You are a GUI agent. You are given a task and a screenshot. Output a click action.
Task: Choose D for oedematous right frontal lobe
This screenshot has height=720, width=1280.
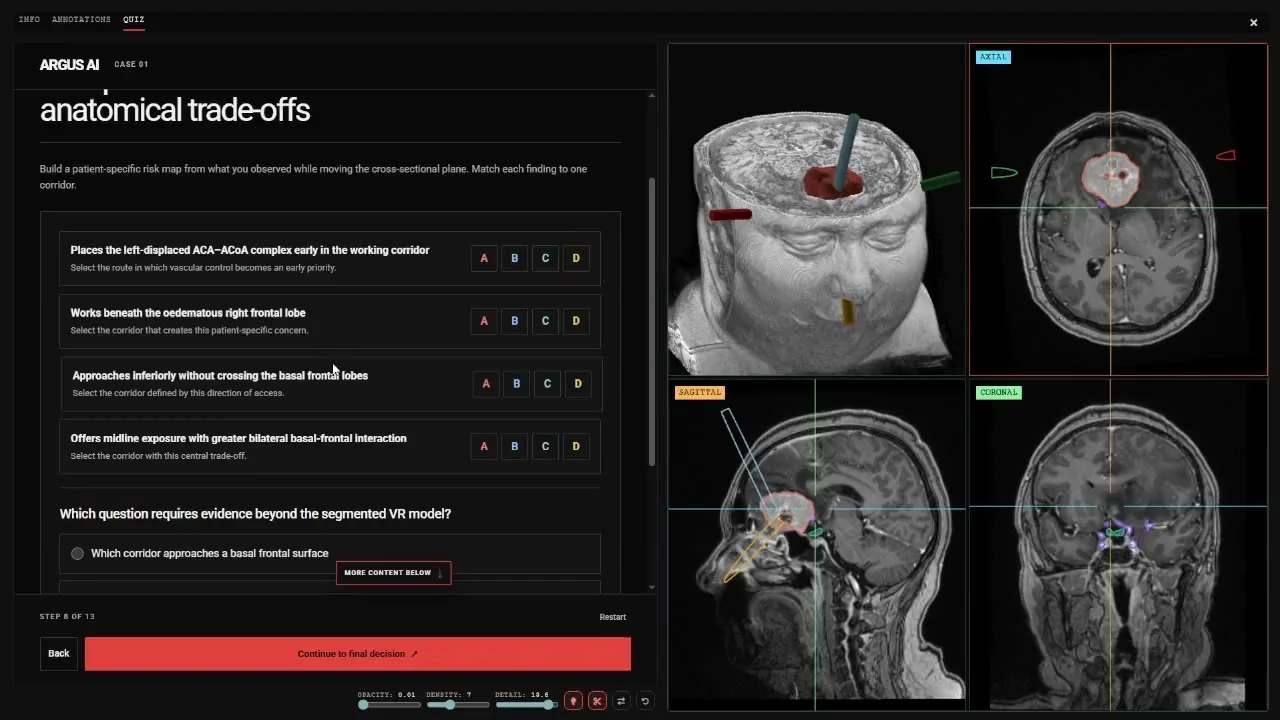coord(576,321)
